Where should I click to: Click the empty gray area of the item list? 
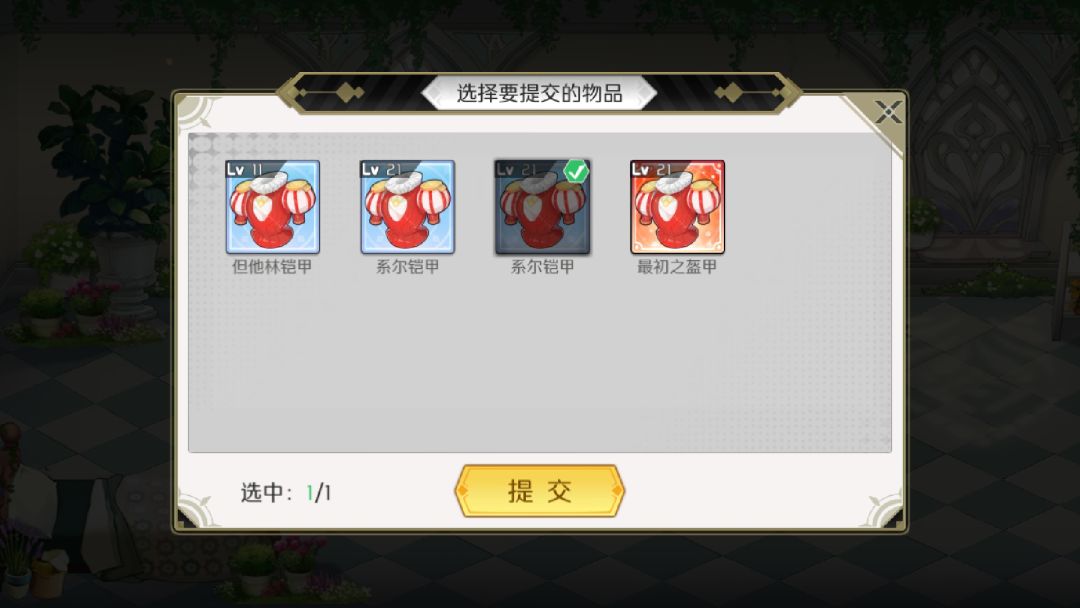coord(539,365)
